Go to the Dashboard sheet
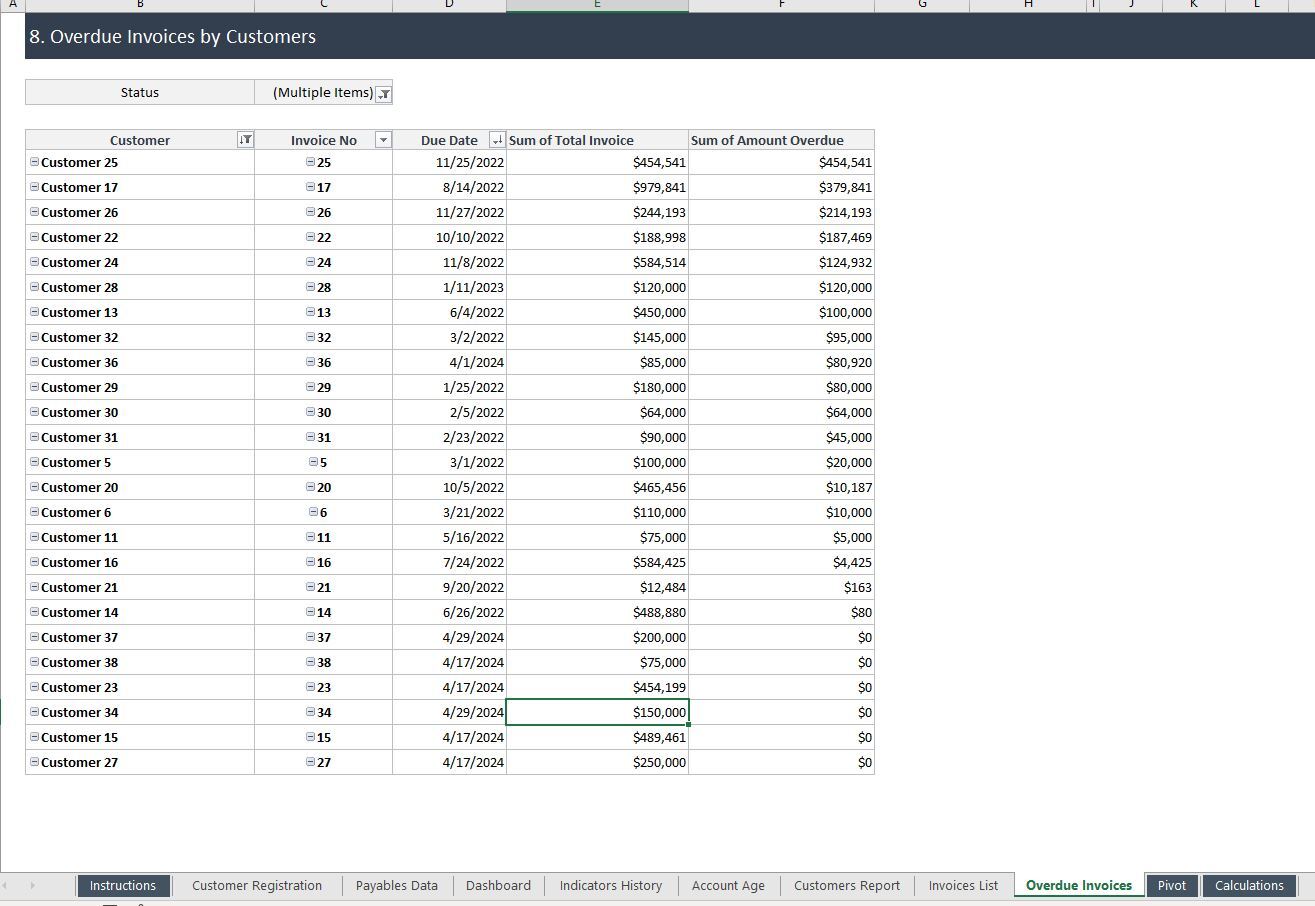The height and width of the screenshot is (906, 1315). click(x=498, y=886)
